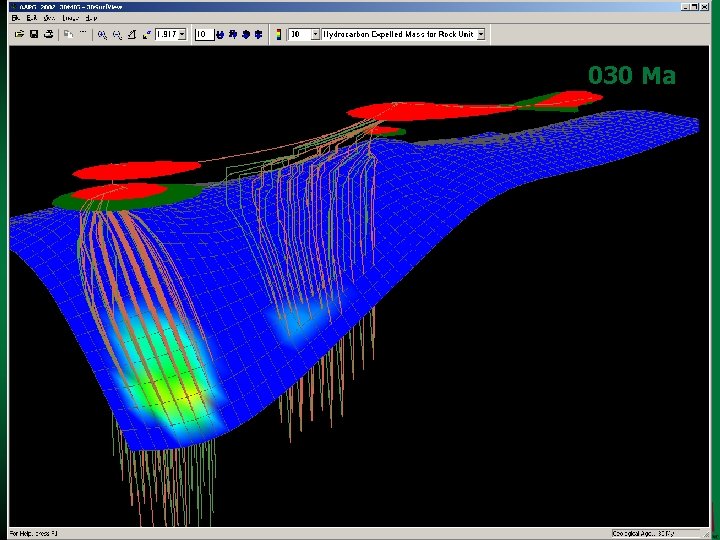Image resolution: width=720 pixels, height=540 pixels.
Task: Click the Zoom Out magnifier icon
Action: pyautogui.click(x=118, y=34)
